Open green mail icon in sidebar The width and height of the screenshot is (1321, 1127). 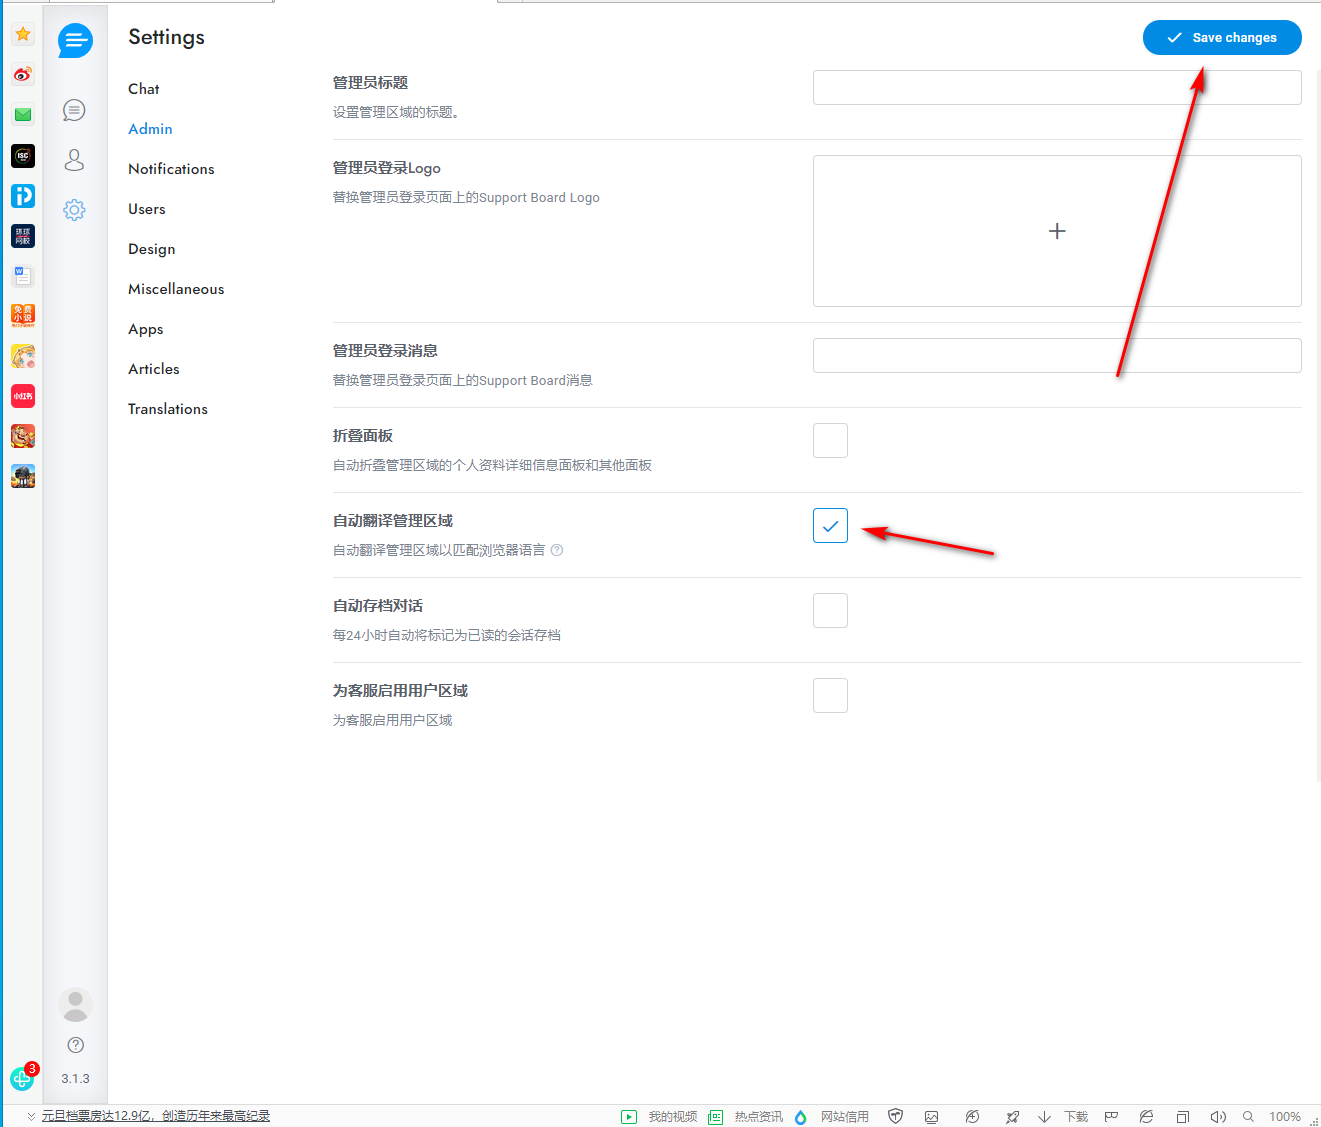tap(23, 115)
